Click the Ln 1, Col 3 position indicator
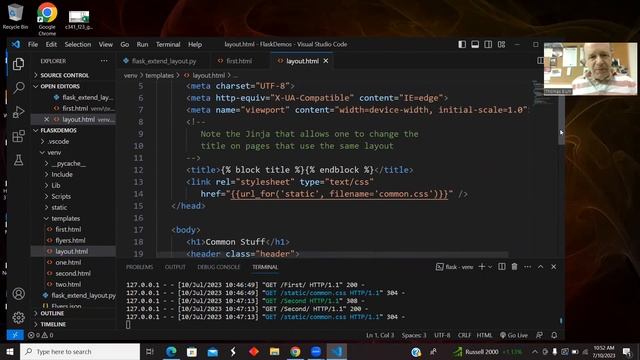Viewport: 640px width, 360px height. (380, 335)
